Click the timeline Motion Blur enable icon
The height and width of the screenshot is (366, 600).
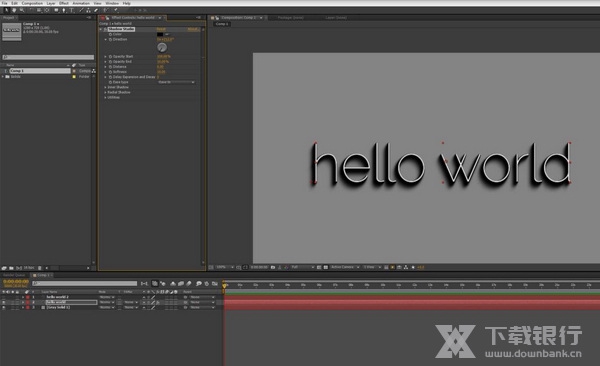tap(188, 284)
